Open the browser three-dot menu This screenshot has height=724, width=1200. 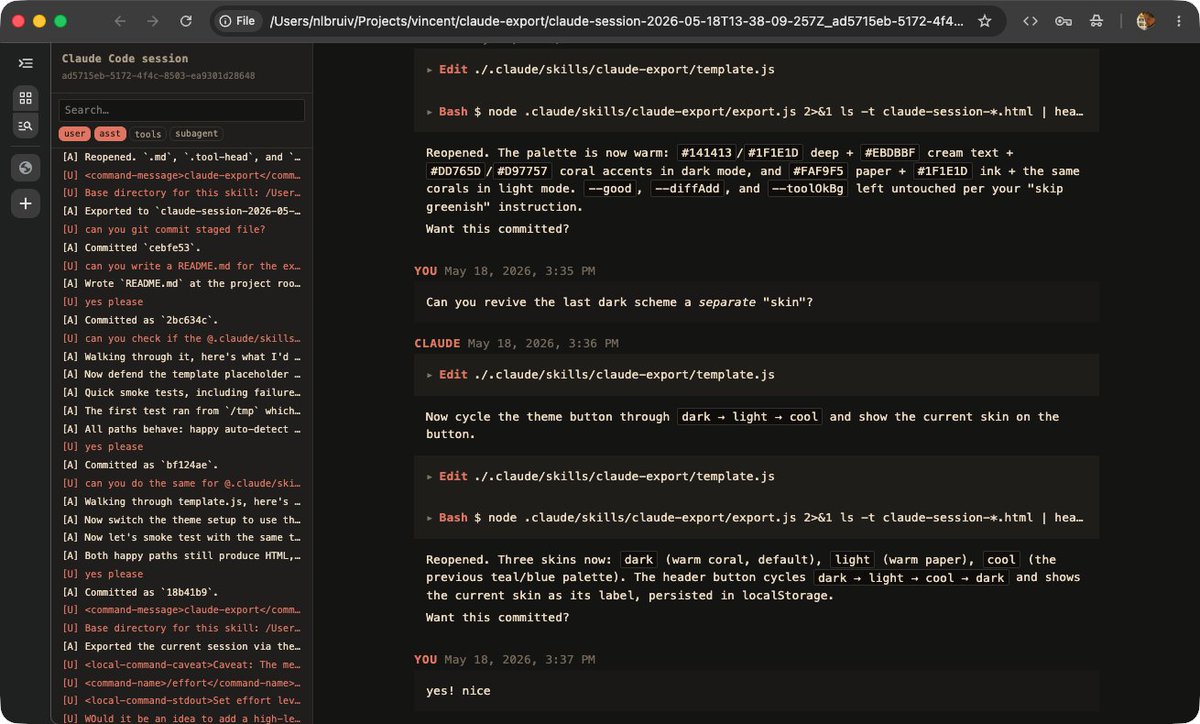[x=1178, y=21]
